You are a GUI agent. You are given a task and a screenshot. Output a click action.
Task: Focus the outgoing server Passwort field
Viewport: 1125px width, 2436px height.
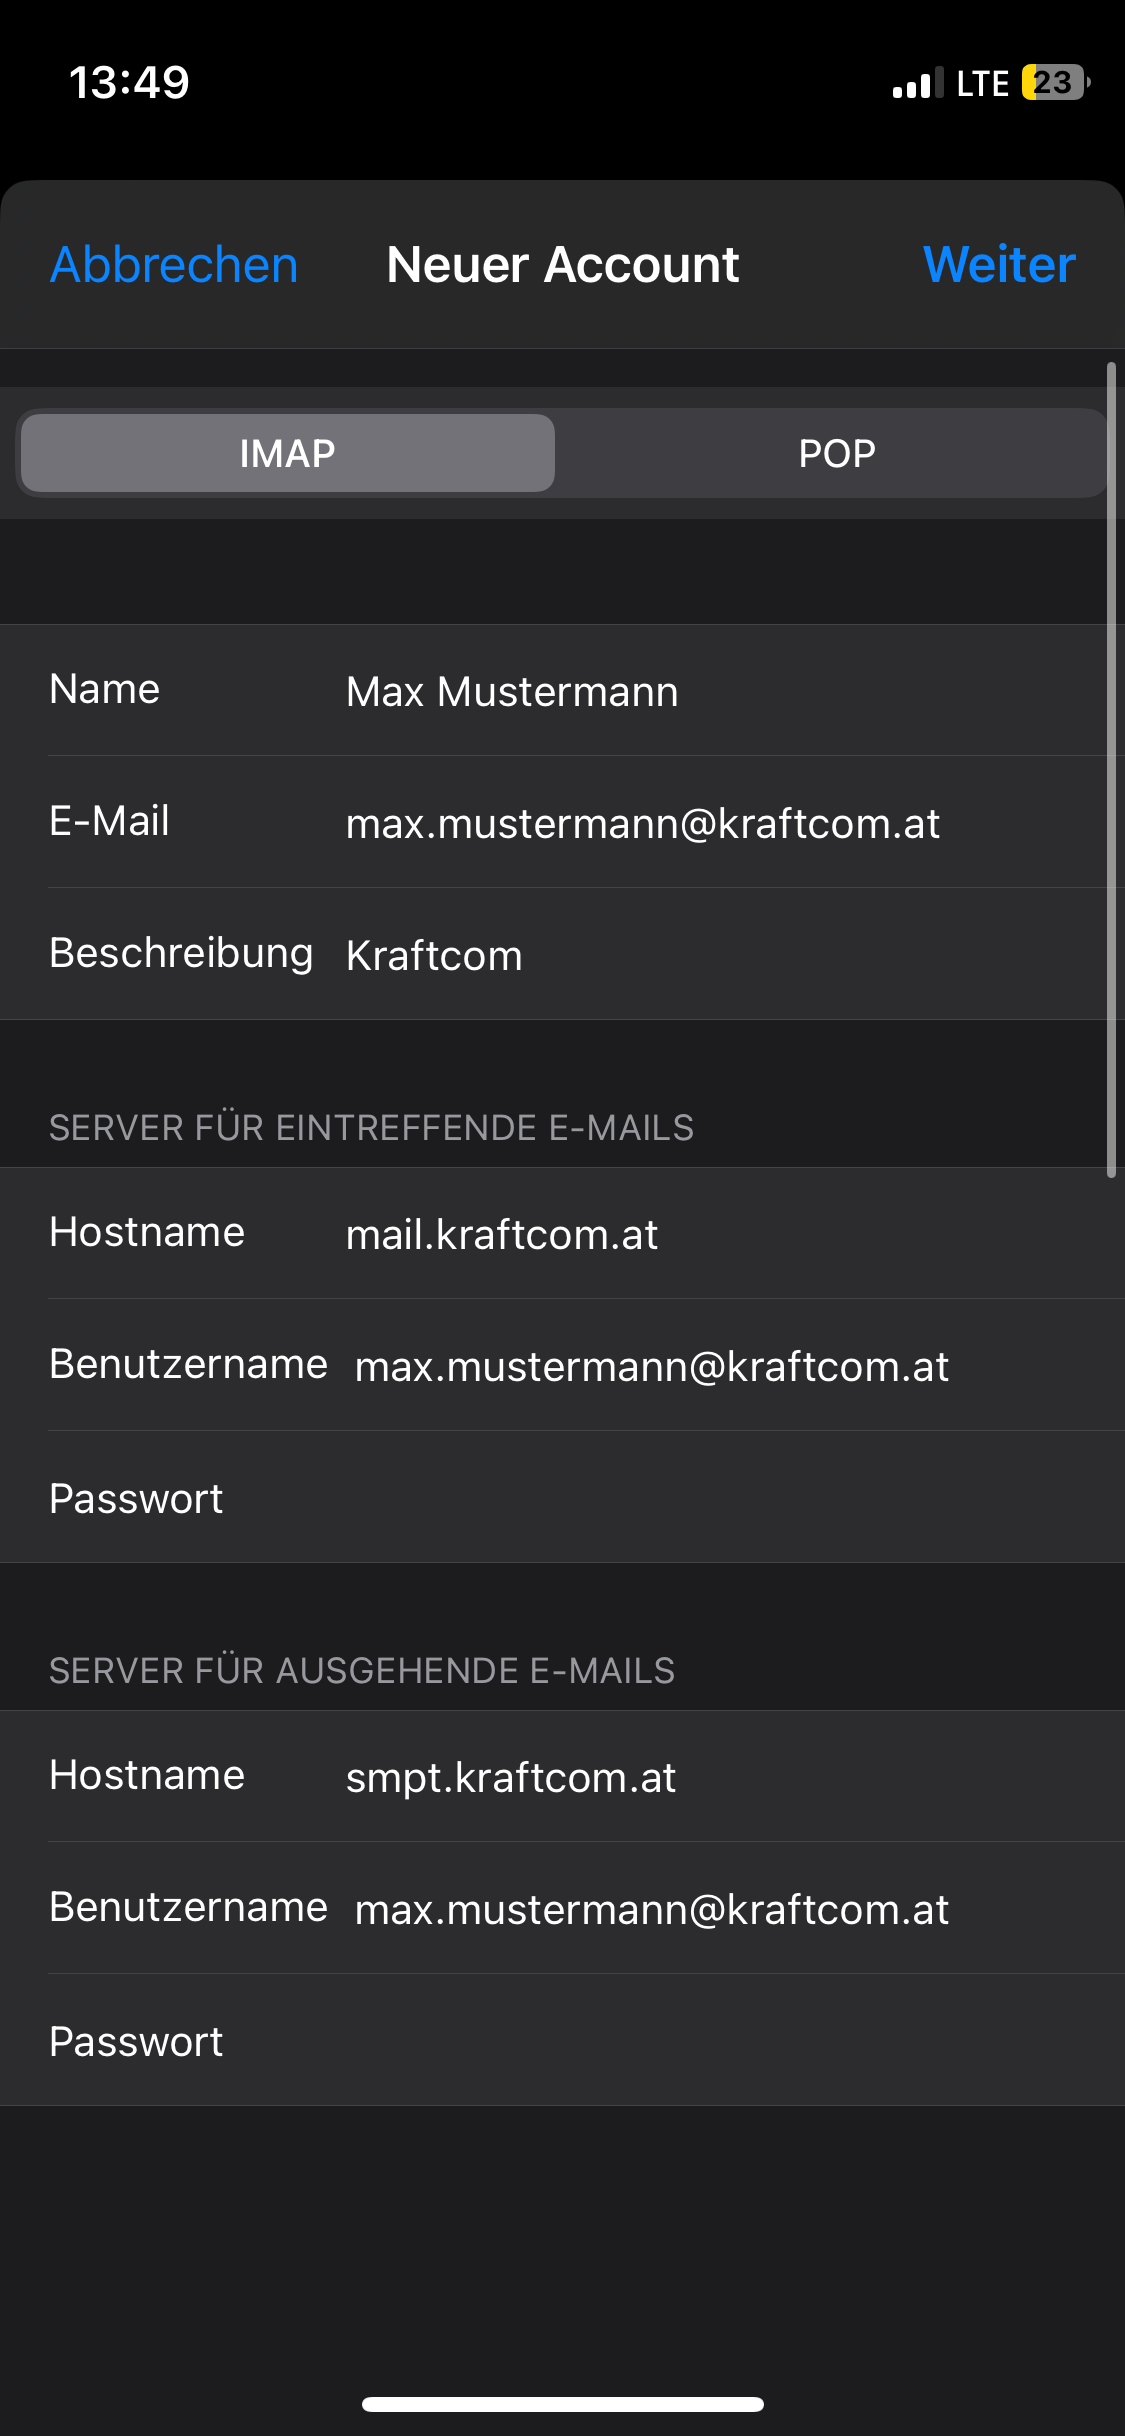pos(562,2040)
